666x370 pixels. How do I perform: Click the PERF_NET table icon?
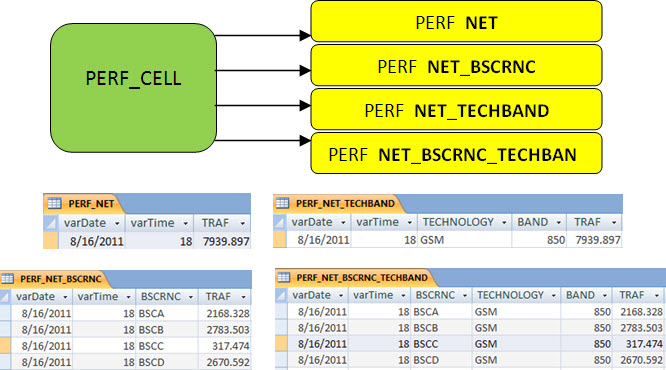pyautogui.click(x=54, y=203)
